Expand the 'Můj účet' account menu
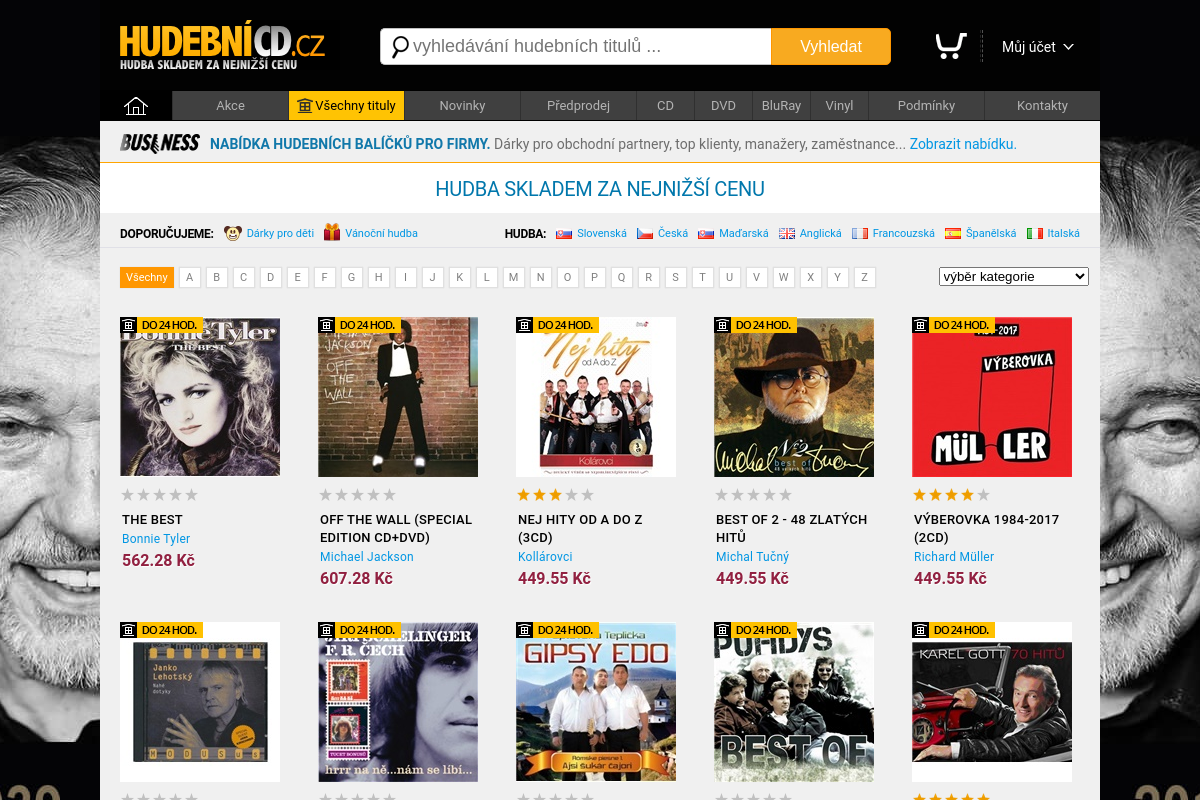1200x800 pixels. 1038,47
